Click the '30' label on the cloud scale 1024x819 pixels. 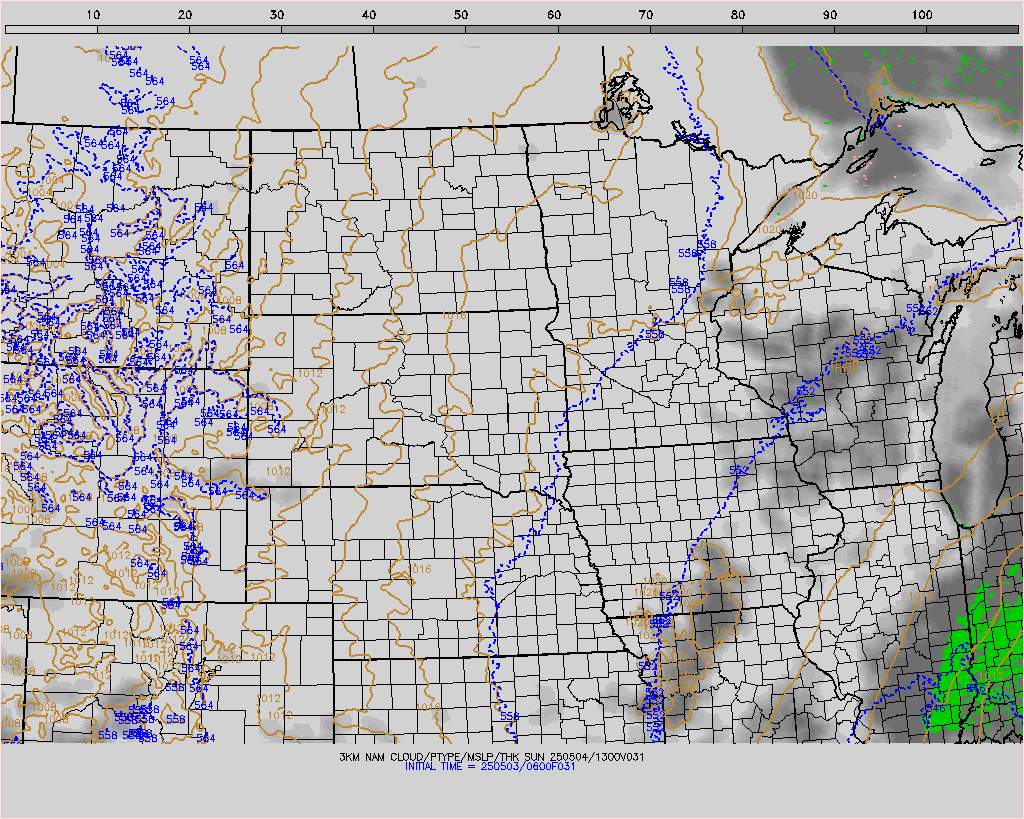coord(278,15)
